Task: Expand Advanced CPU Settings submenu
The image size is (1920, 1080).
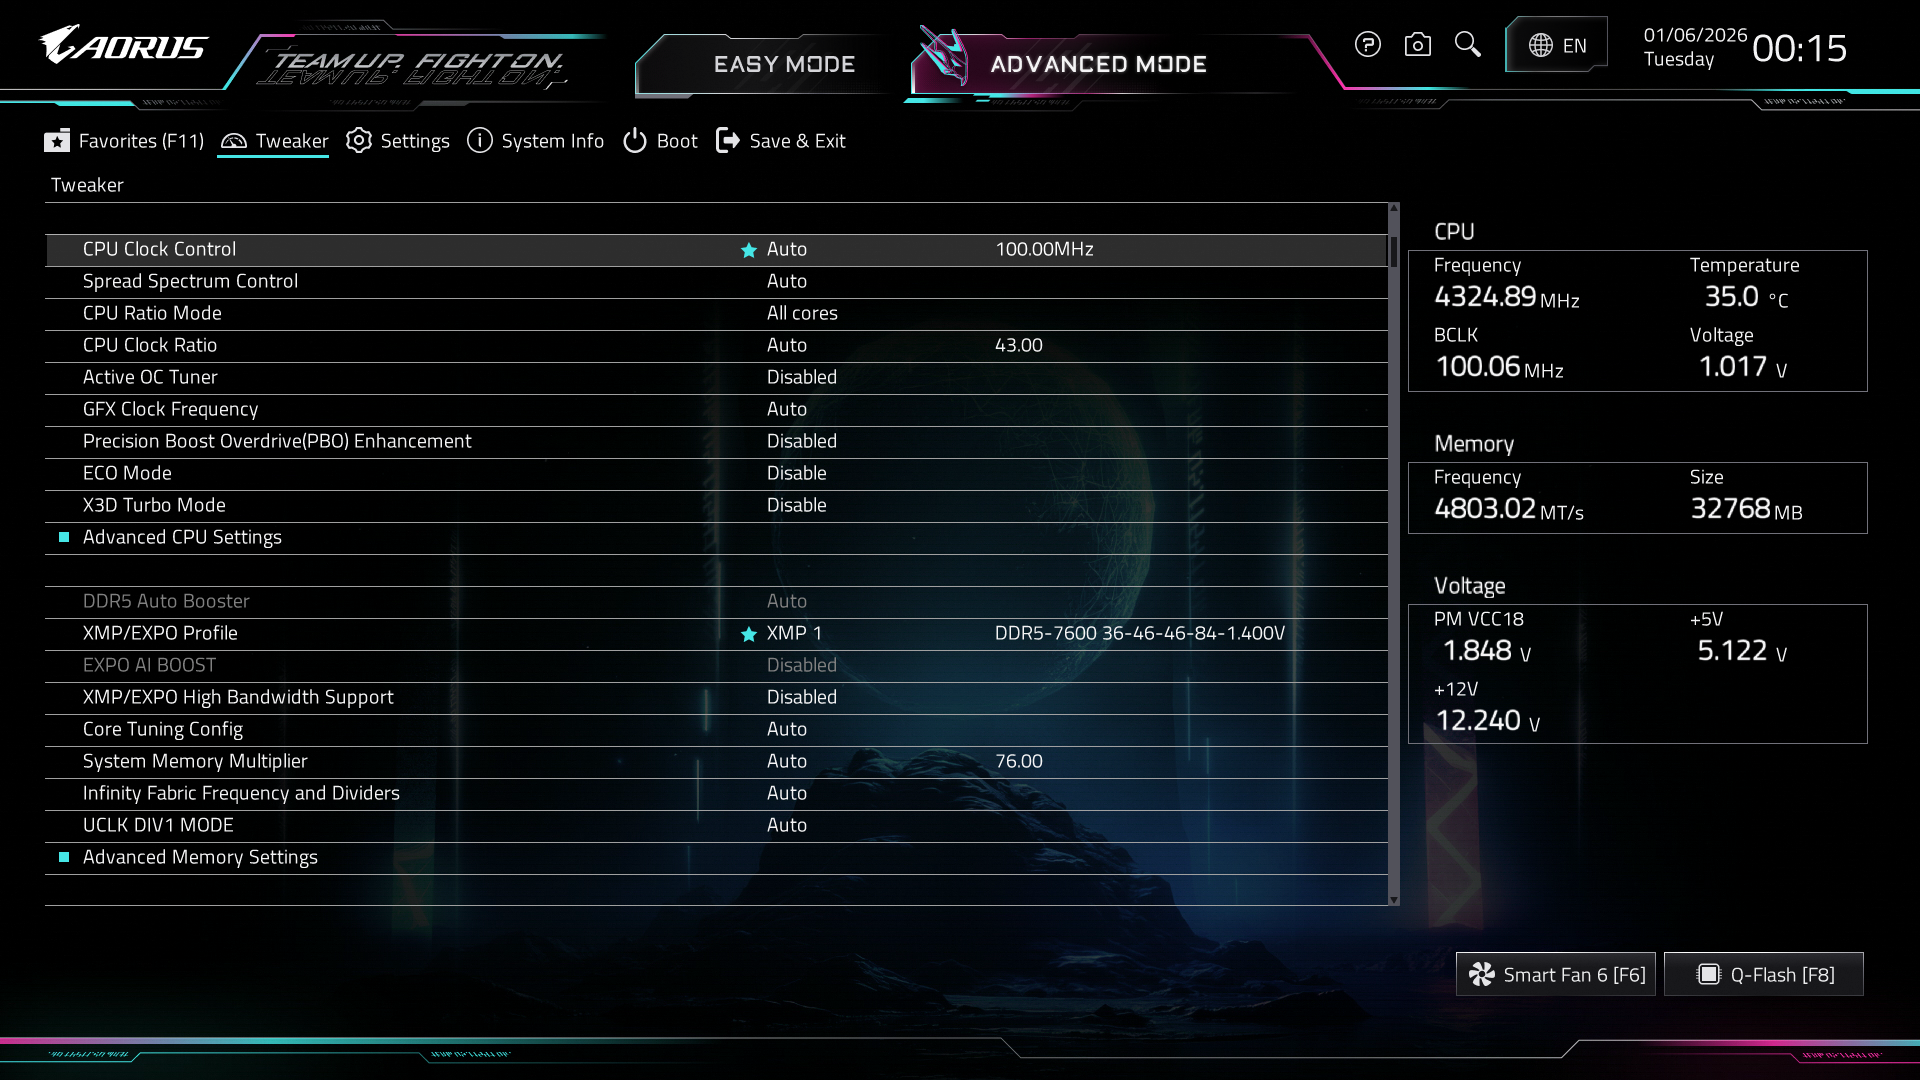Action: tap(182, 537)
